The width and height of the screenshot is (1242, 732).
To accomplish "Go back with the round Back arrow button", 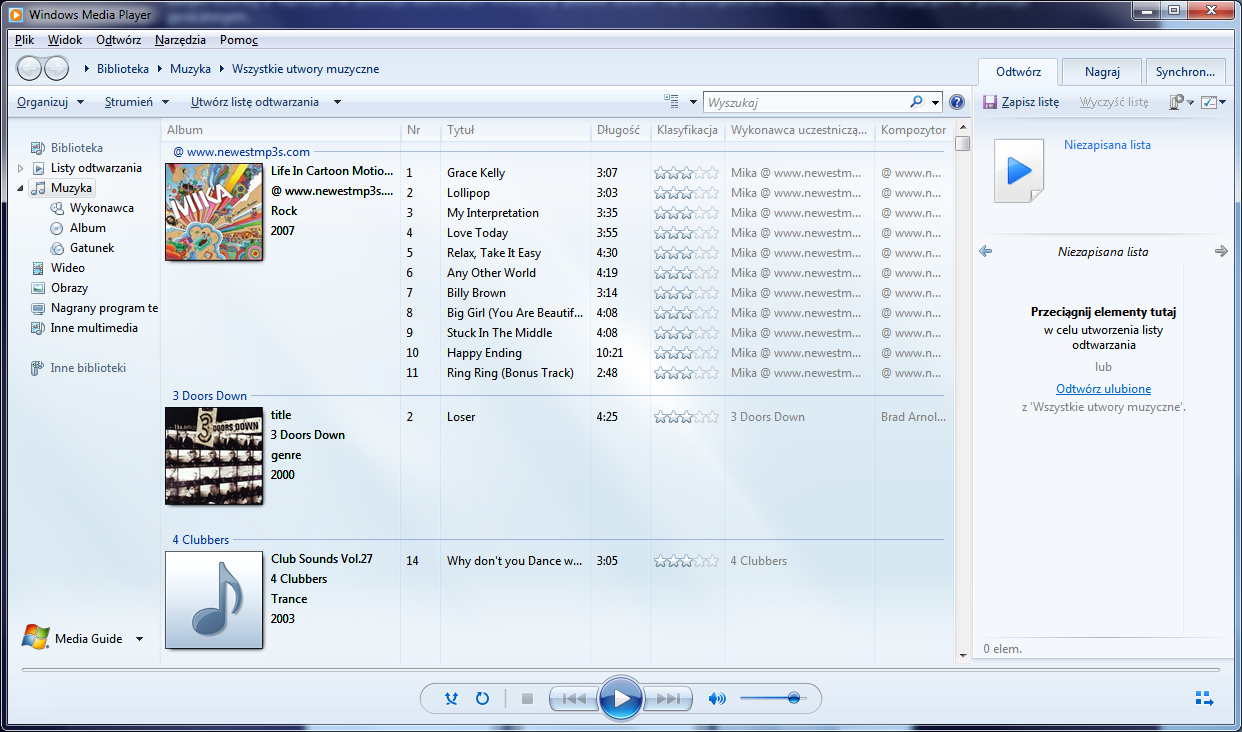I will [x=31, y=69].
